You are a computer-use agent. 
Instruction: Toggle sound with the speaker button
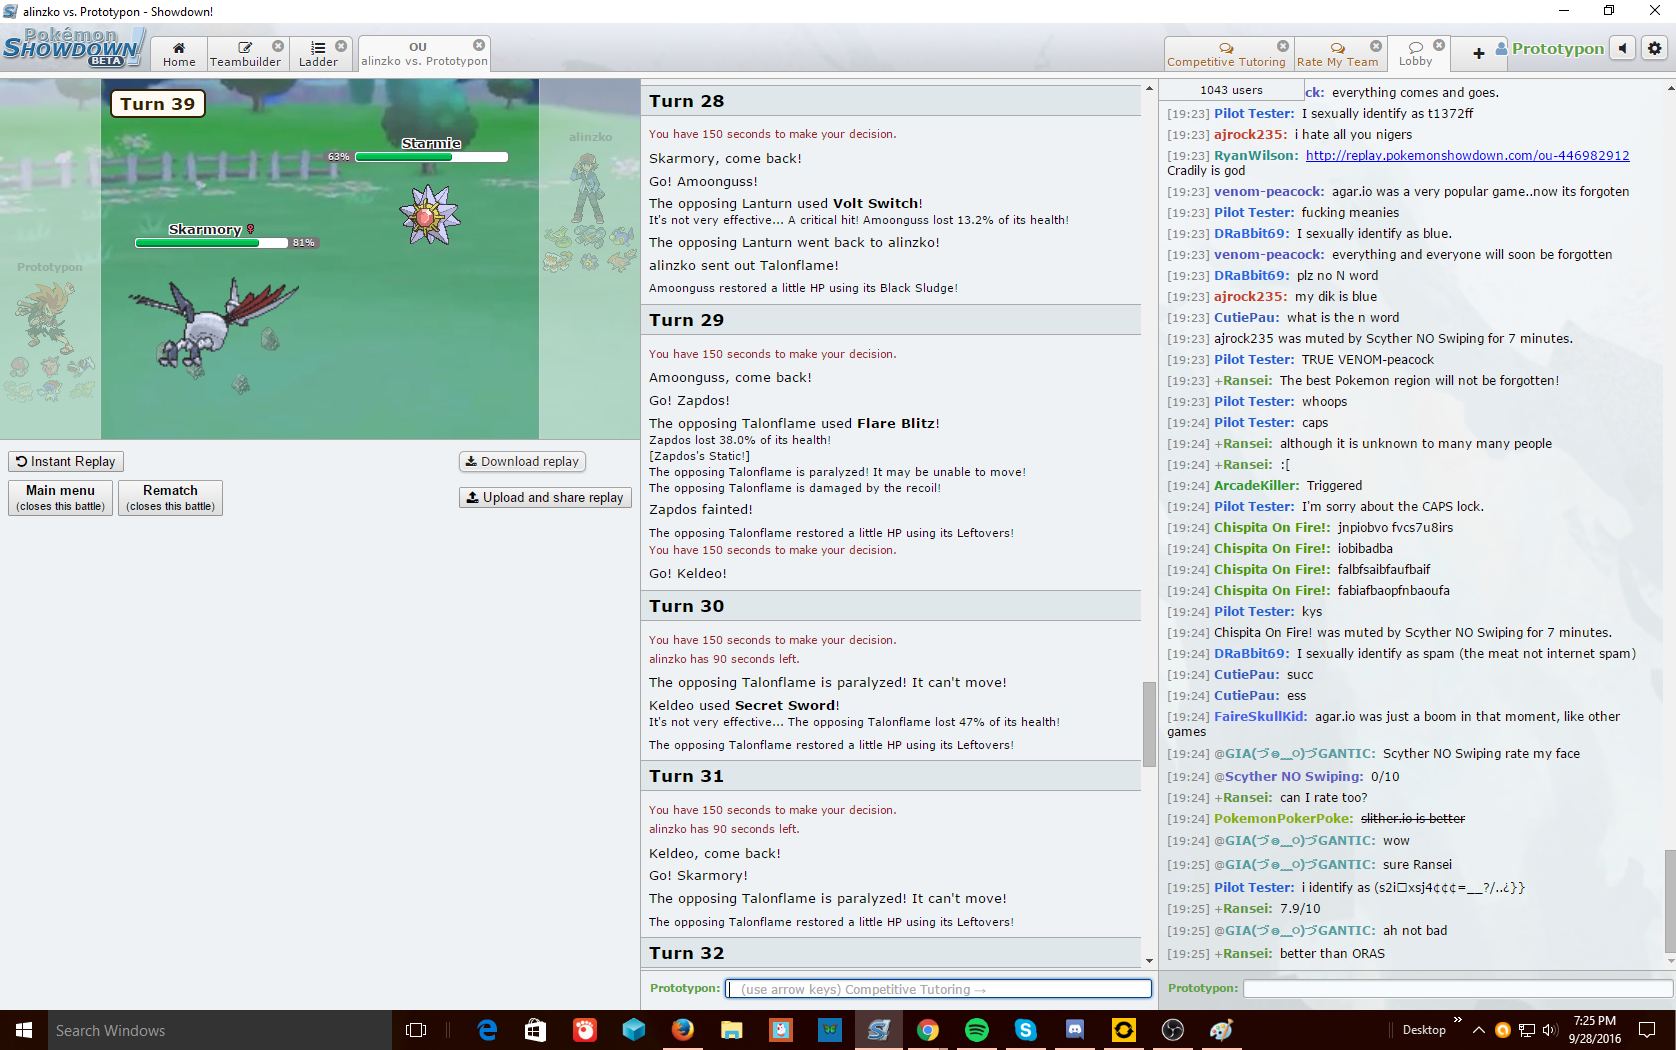(1623, 48)
